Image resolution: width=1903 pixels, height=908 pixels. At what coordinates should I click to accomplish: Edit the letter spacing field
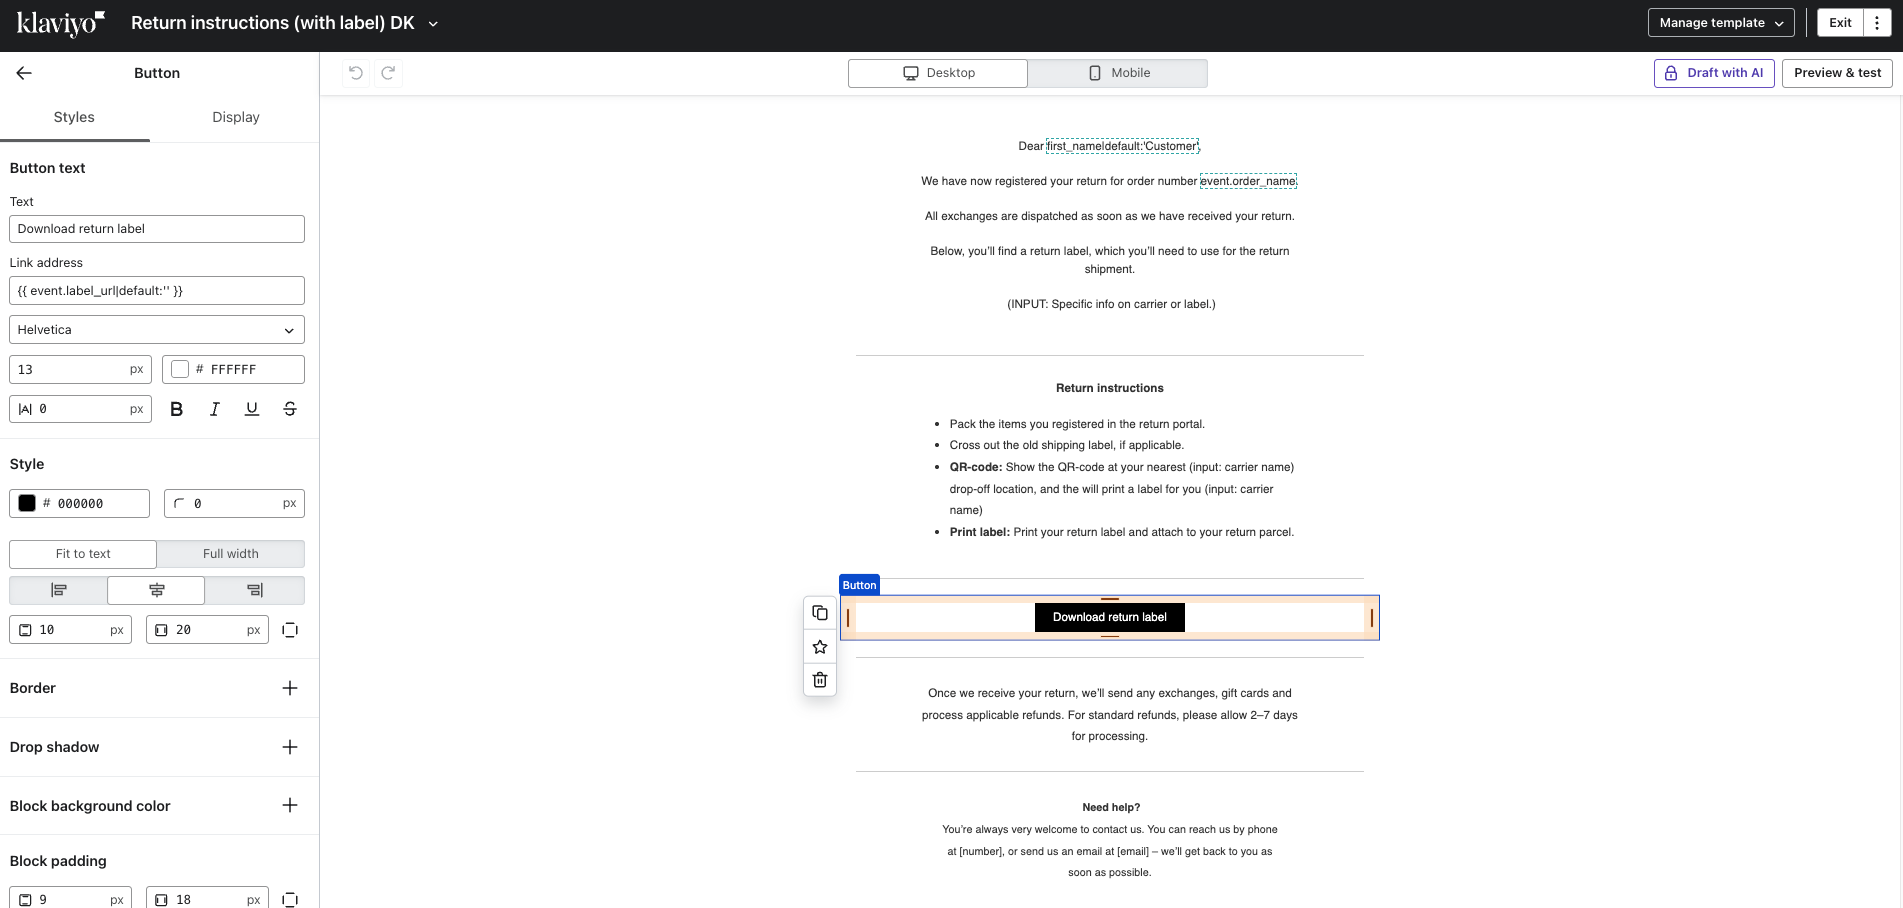pyautogui.click(x=80, y=409)
